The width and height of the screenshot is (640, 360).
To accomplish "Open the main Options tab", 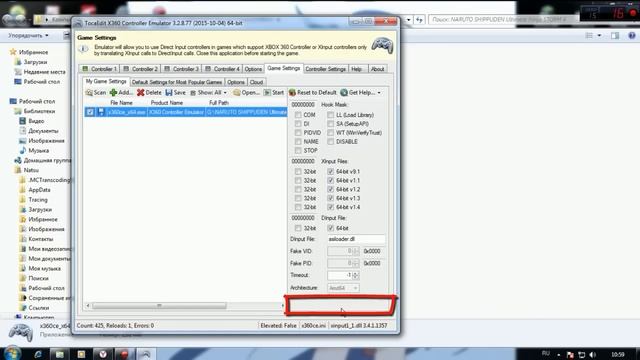I will [x=253, y=69].
